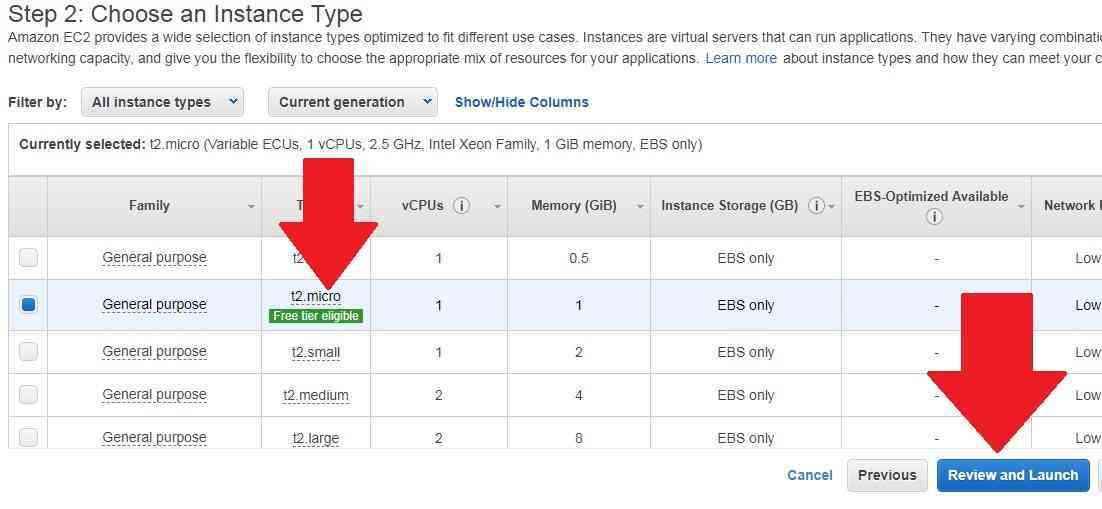This screenshot has height=509, width=1102.
Task: Click the t2.large type label
Action: 316,438
